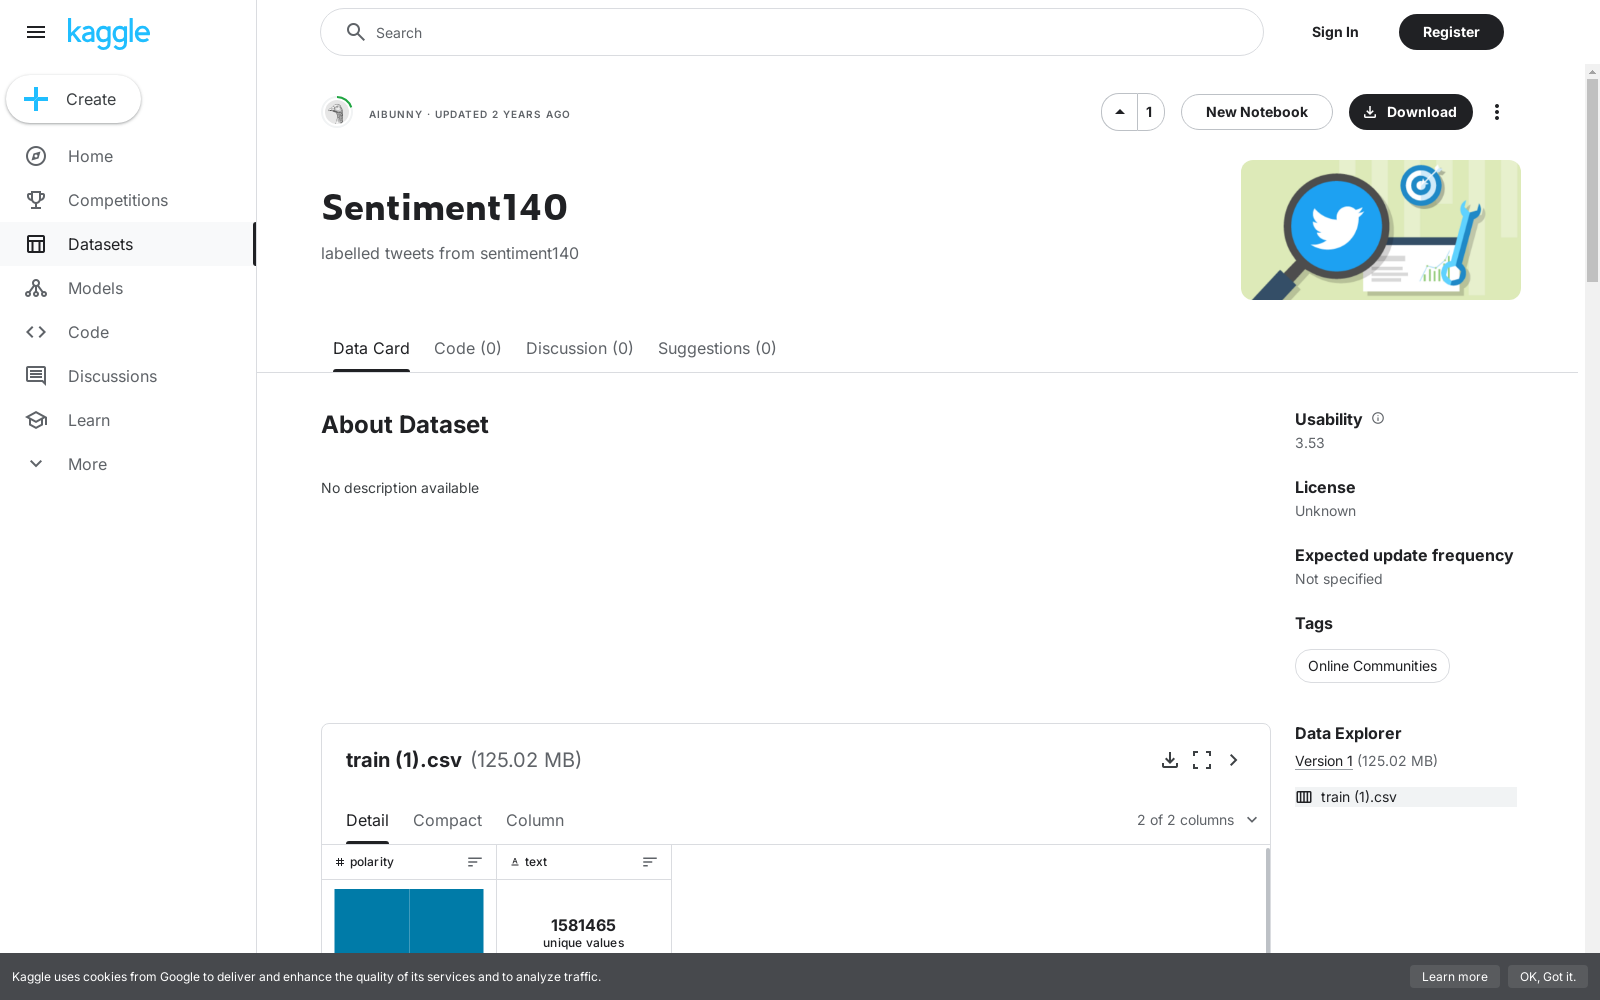Click the Datasets table icon
Viewport: 1600px width, 1000px height.
[x=36, y=244]
